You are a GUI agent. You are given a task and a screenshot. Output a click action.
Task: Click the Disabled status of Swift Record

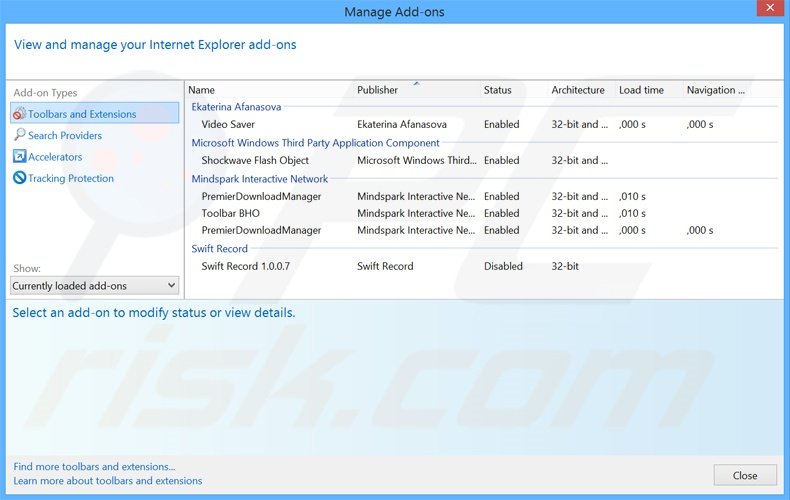503,266
